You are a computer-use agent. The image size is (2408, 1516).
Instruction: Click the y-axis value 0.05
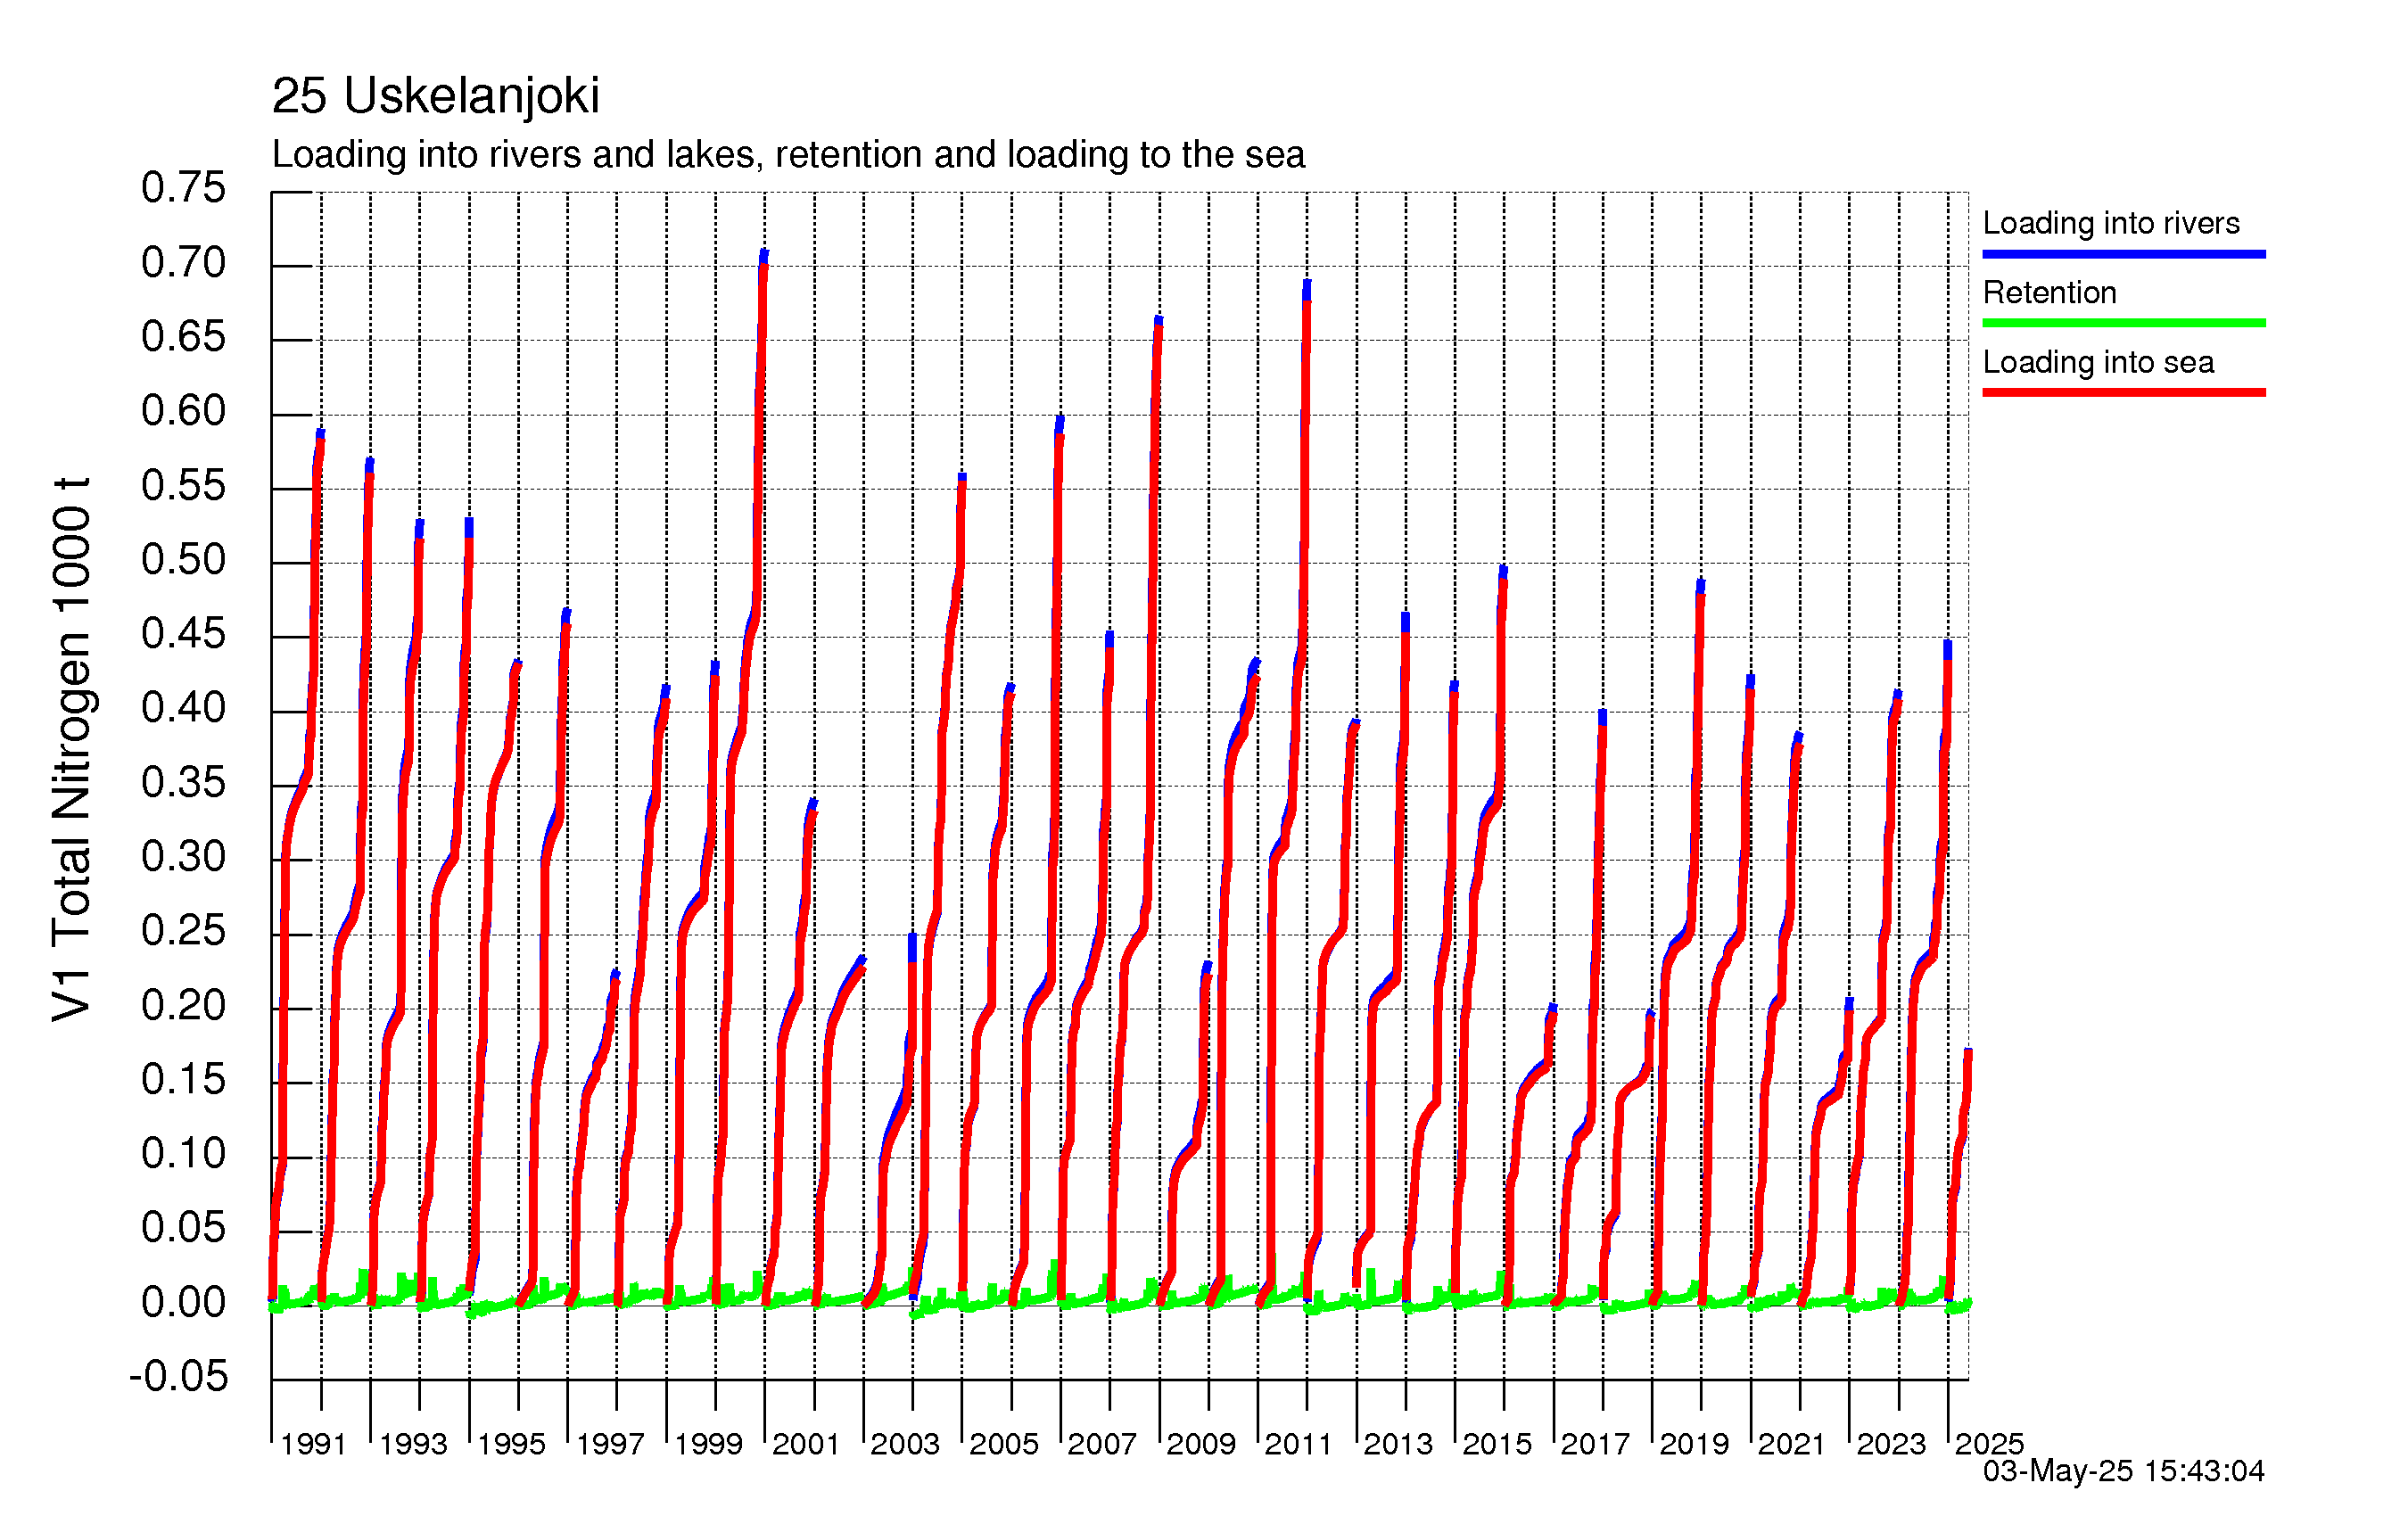183,1228
